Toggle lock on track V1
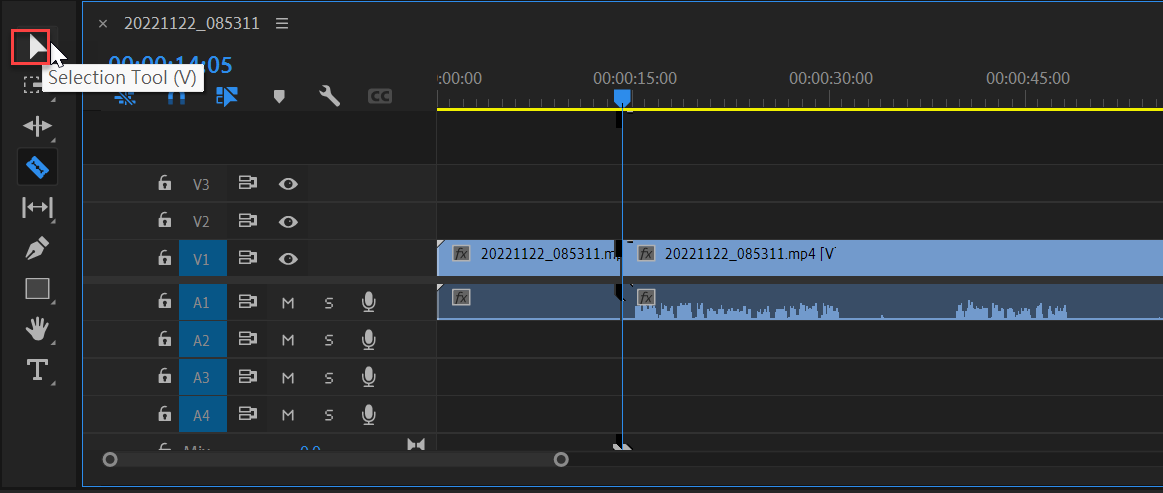 point(165,258)
